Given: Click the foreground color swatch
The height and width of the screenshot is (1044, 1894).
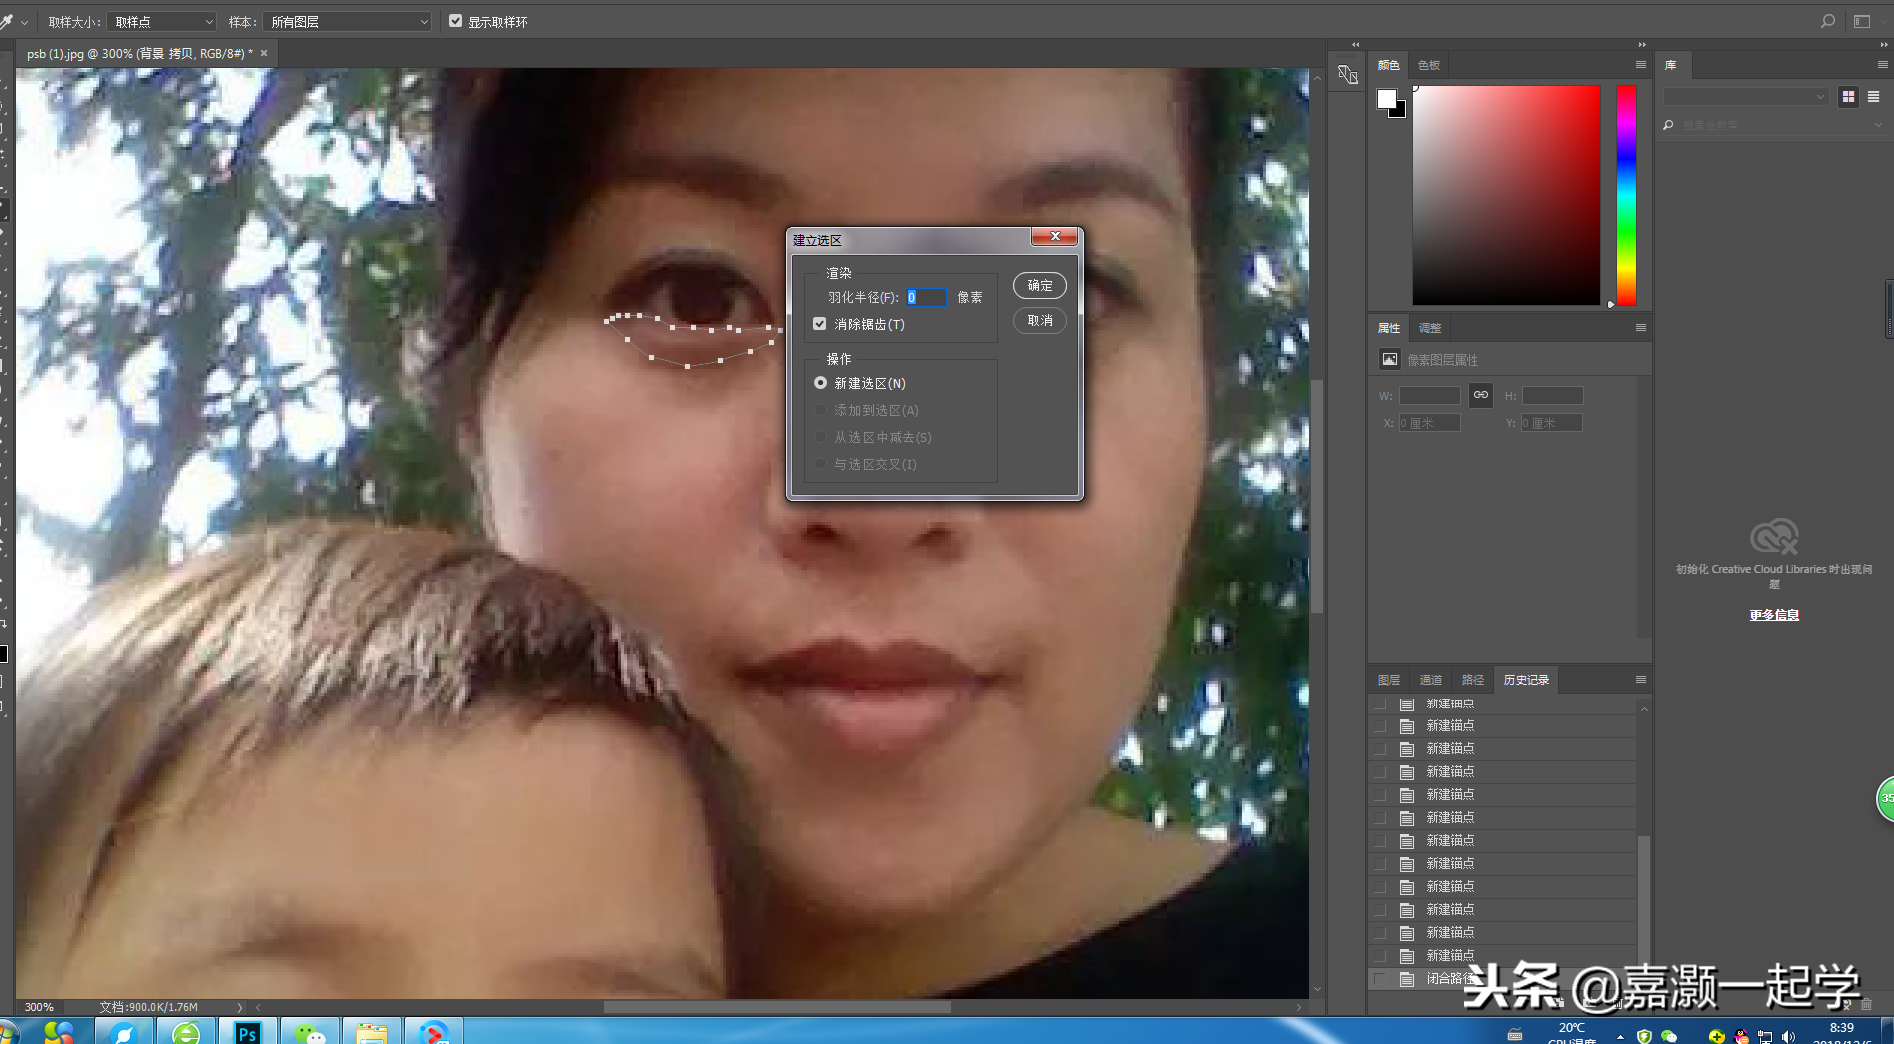Looking at the screenshot, I should [x=1386, y=98].
